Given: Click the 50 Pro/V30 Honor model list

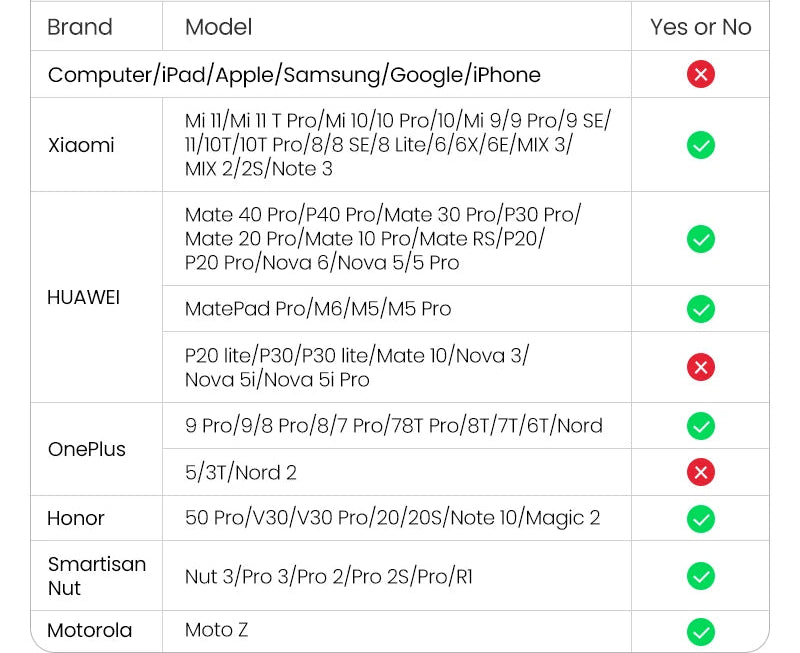Looking at the screenshot, I should point(392,518).
